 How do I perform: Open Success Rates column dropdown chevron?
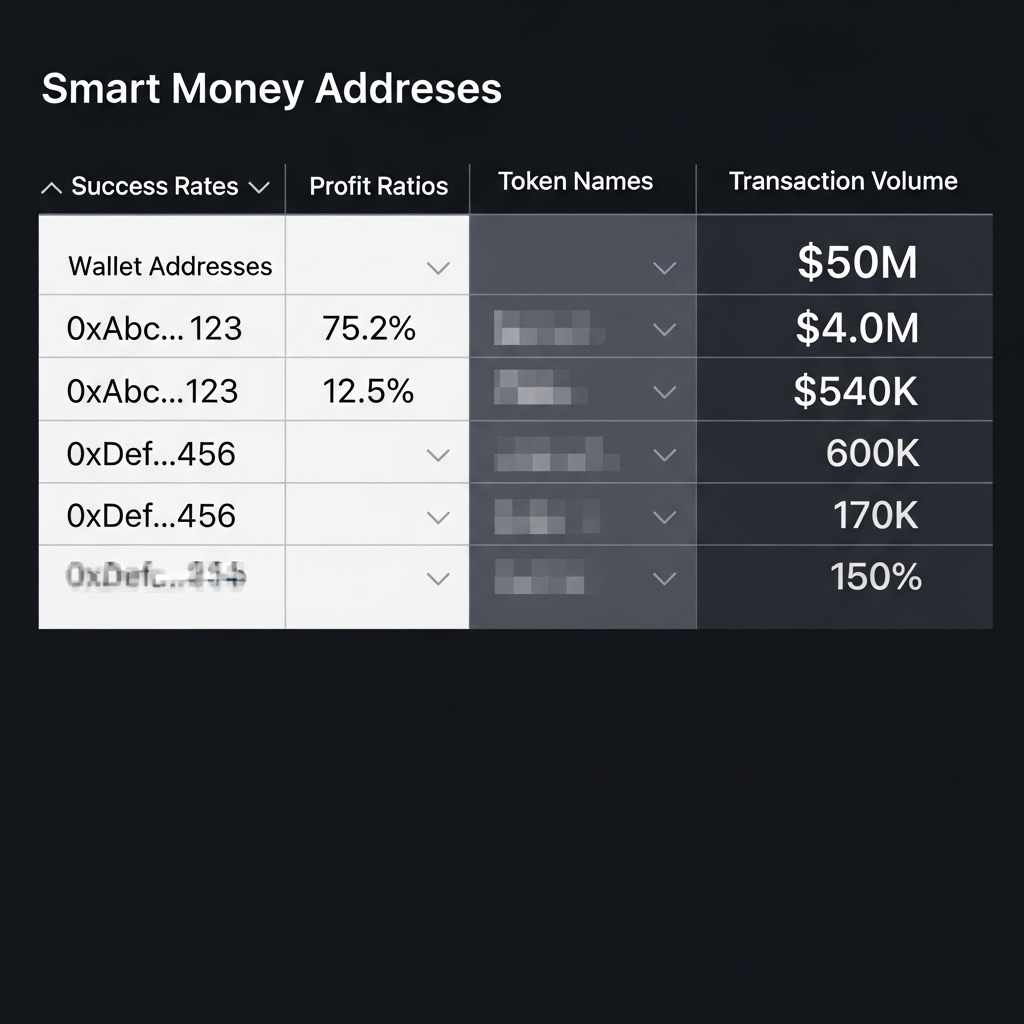[259, 188]
